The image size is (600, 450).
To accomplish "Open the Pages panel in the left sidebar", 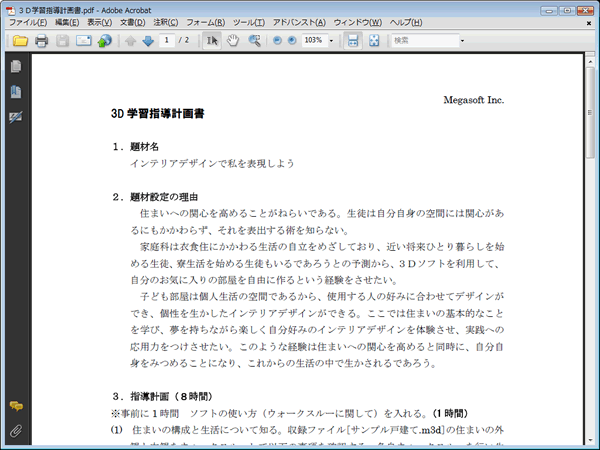I will pyautogui.click(x=15, y=67).
